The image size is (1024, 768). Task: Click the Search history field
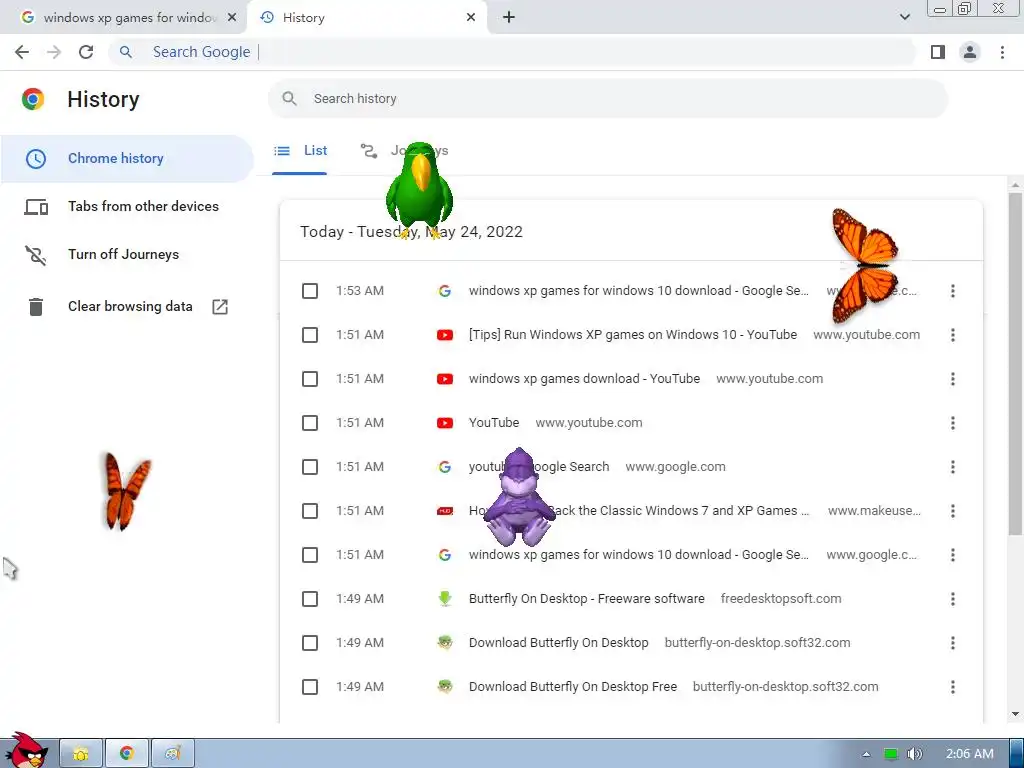pyautogui.click(x=607, y=99)
